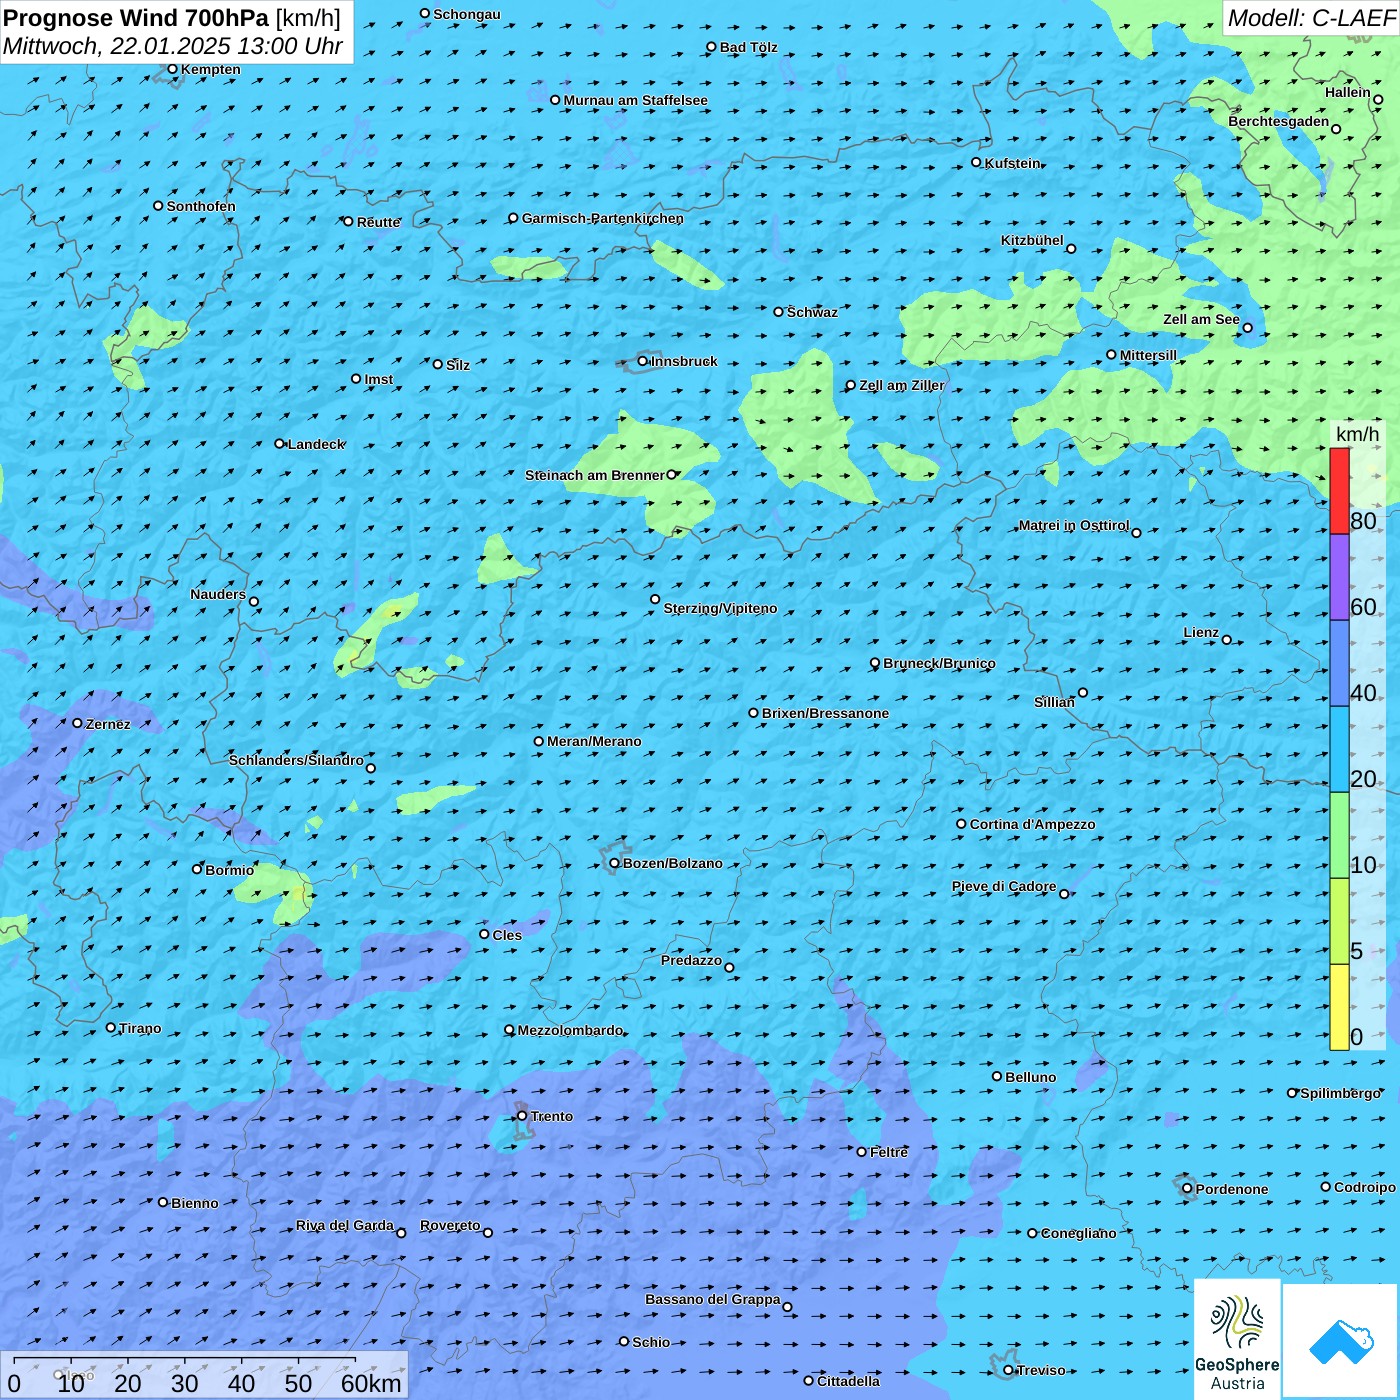1400x1400 pixels.
Task: Click the Zernez town label
Action: click(108, 724)
